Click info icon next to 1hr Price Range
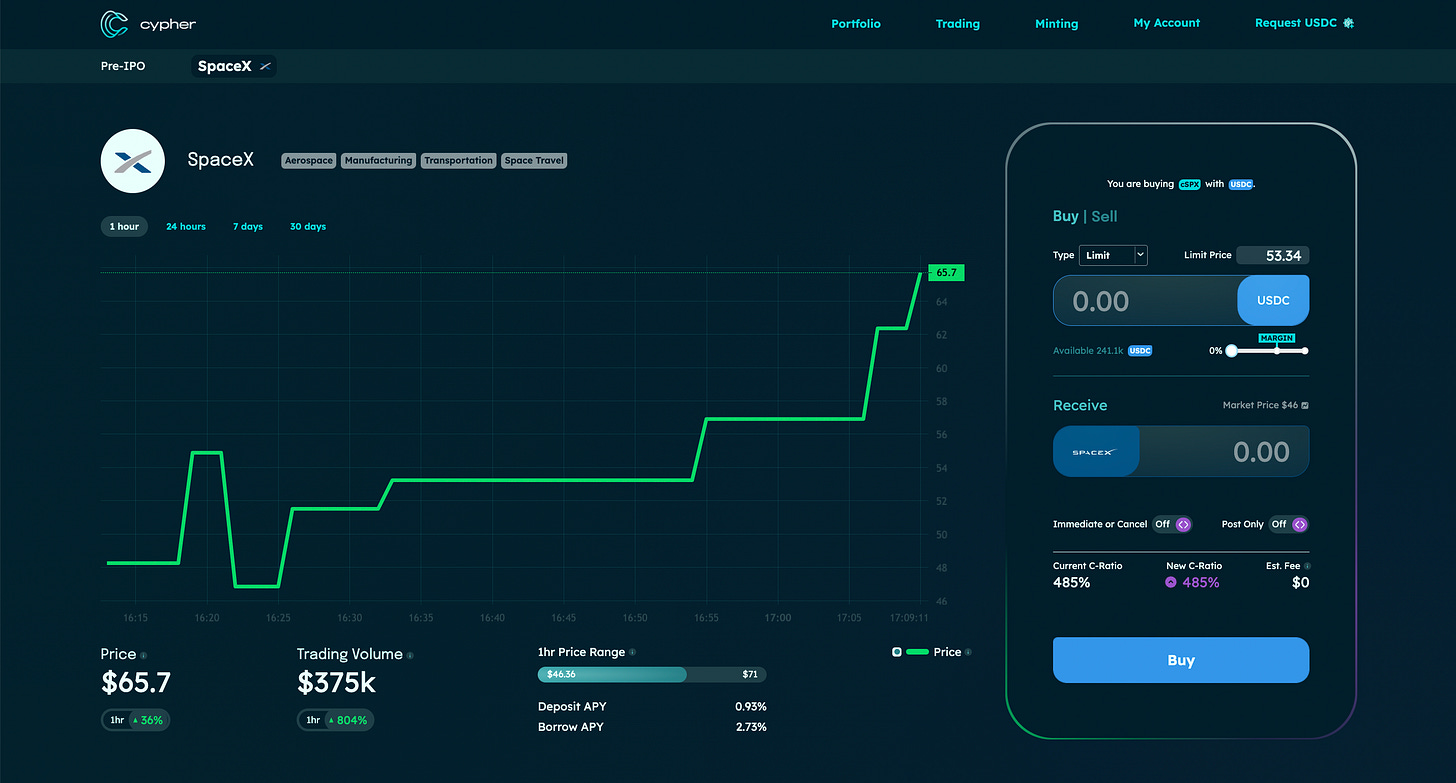Image resolution: width=1456 pixels, height=783 pixels. pos(632,652)
